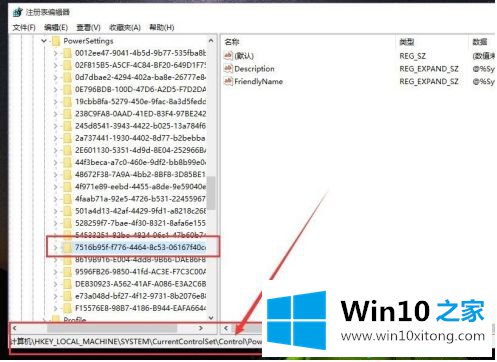
Task: Select the 501a4d13-42af-4429 key name
Action: click(x=140, y=211)
